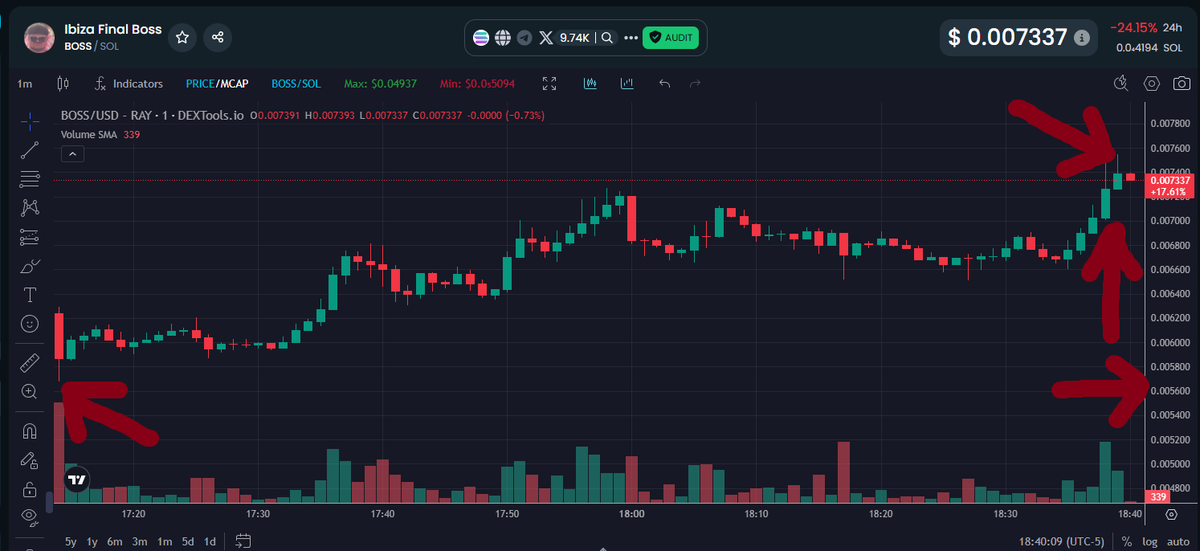Select the crosshair cursor tool

click(29, 120)
